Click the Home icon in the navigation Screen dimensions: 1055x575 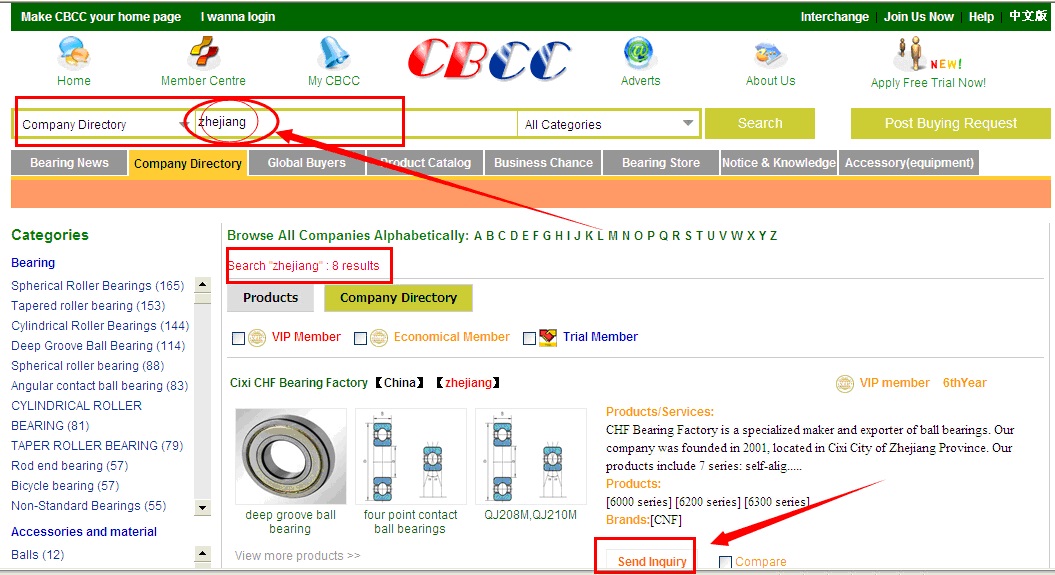73,53
